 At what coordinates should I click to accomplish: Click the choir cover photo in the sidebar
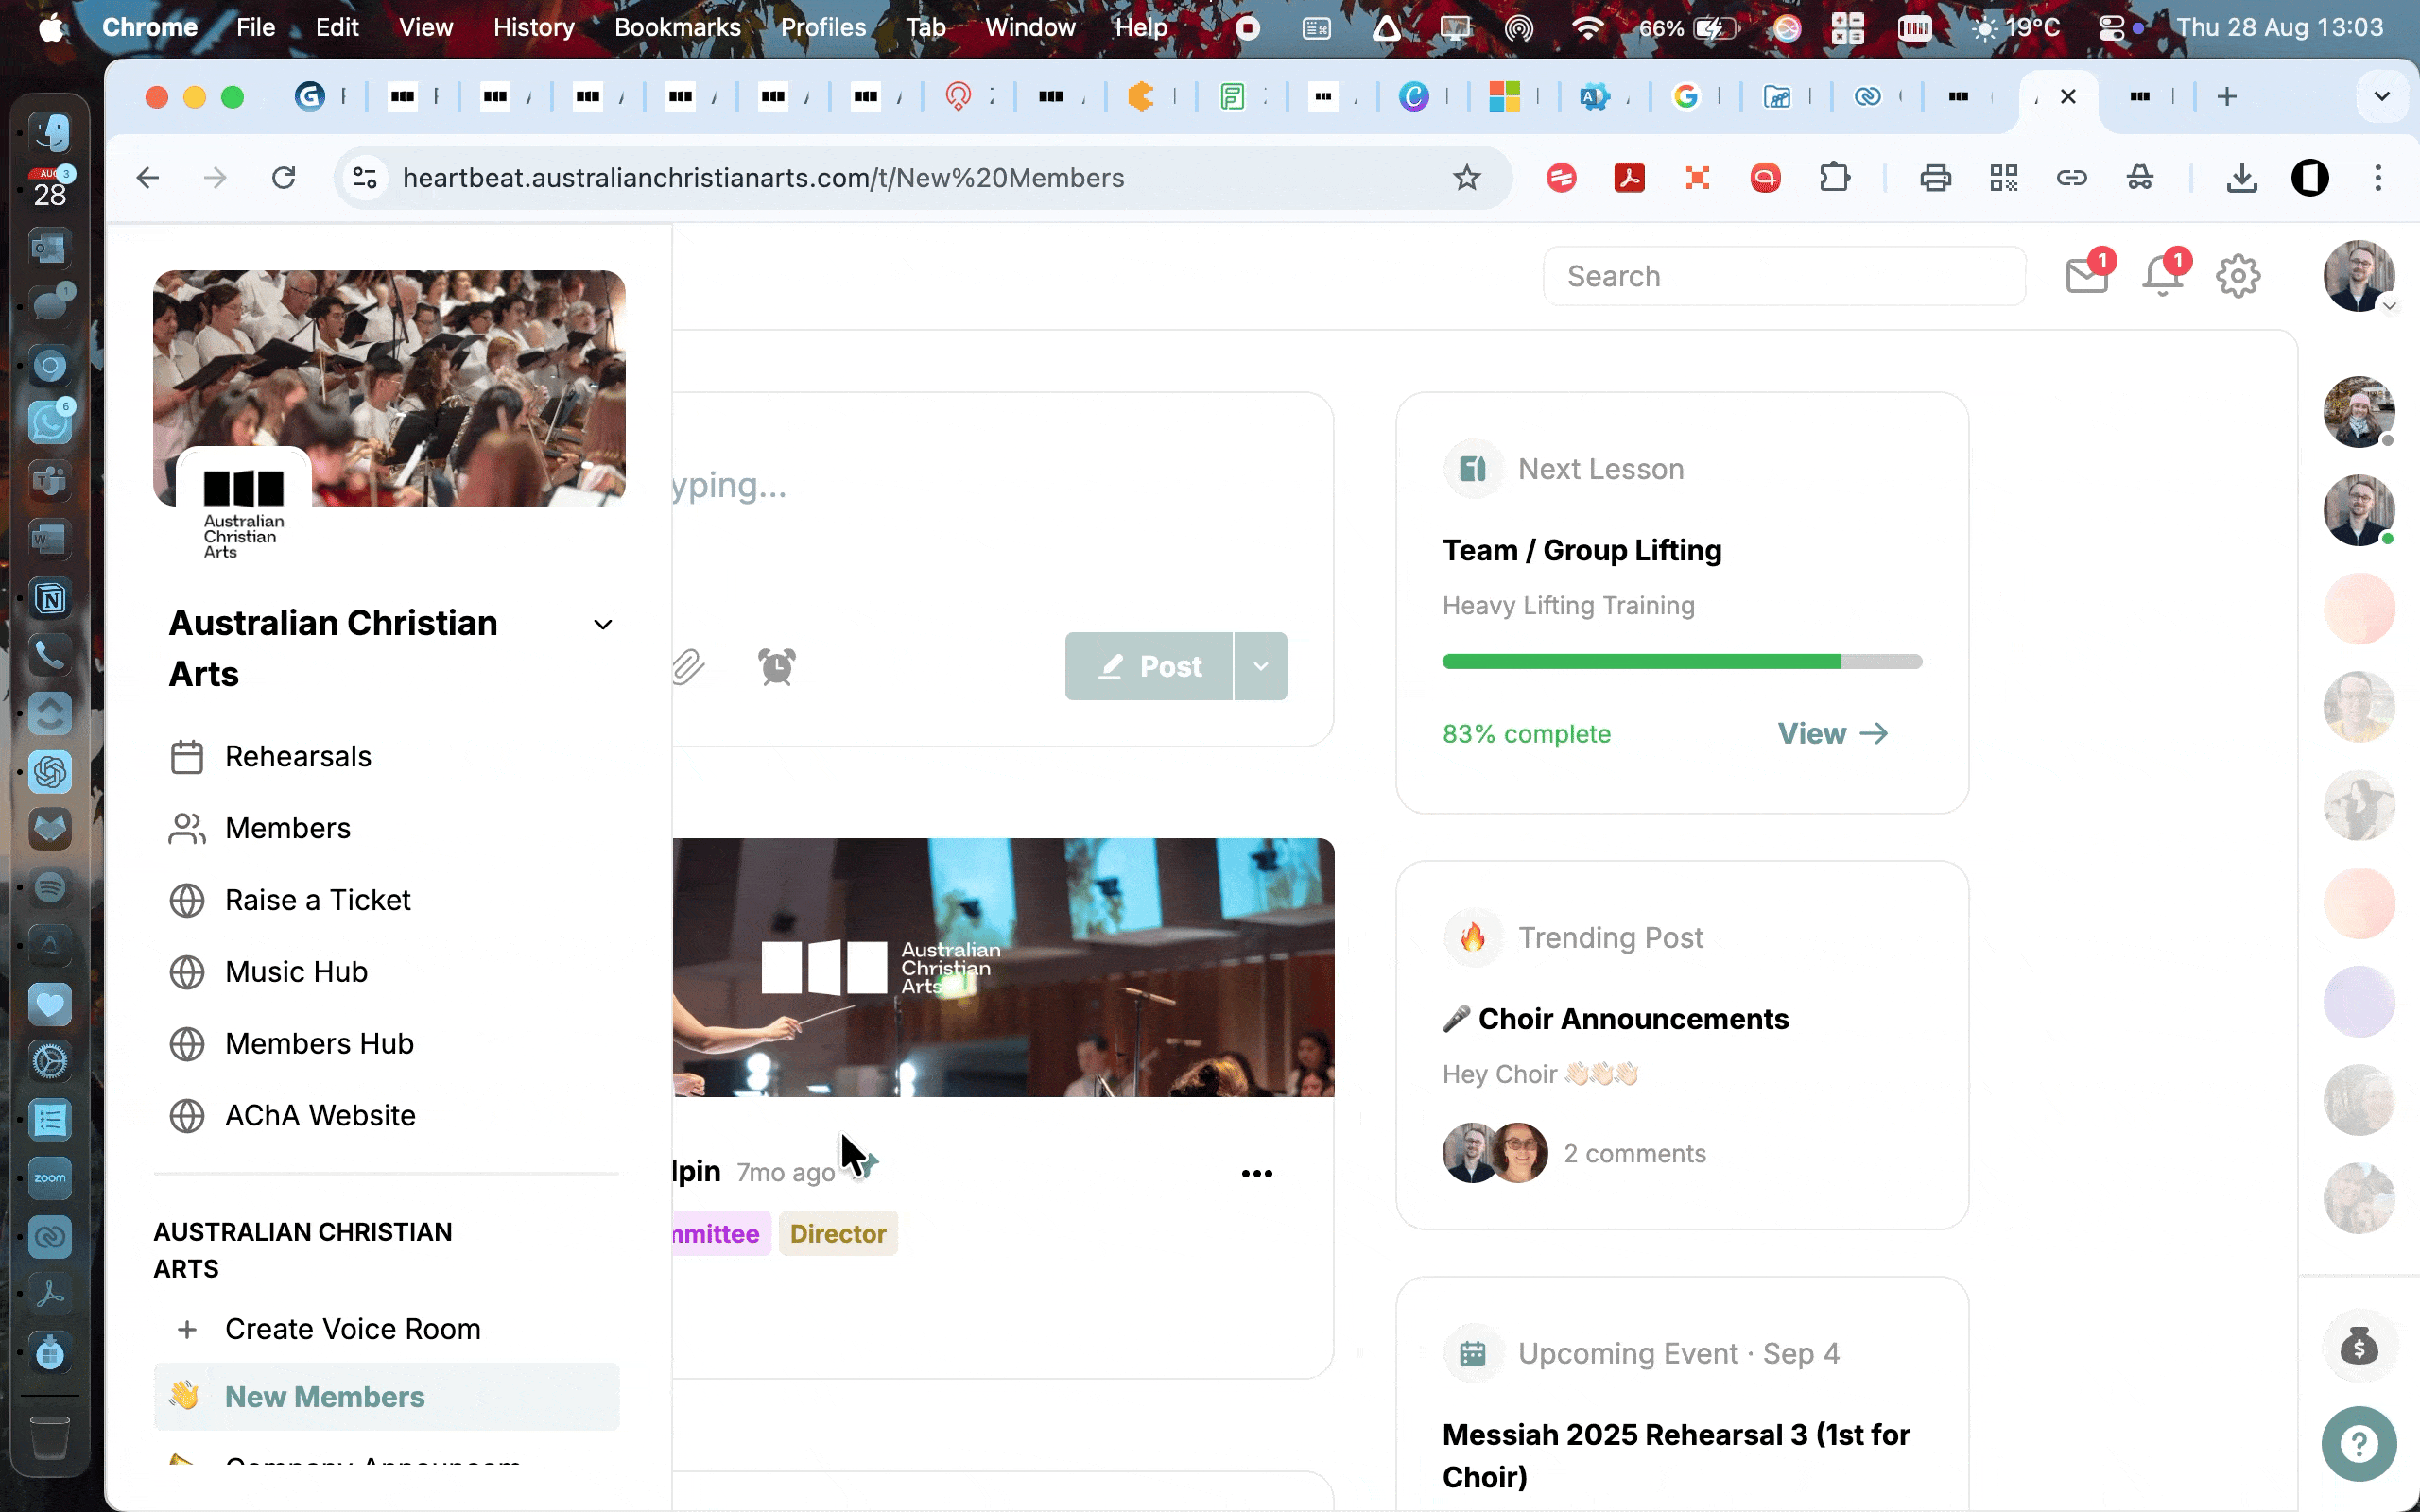389,388
